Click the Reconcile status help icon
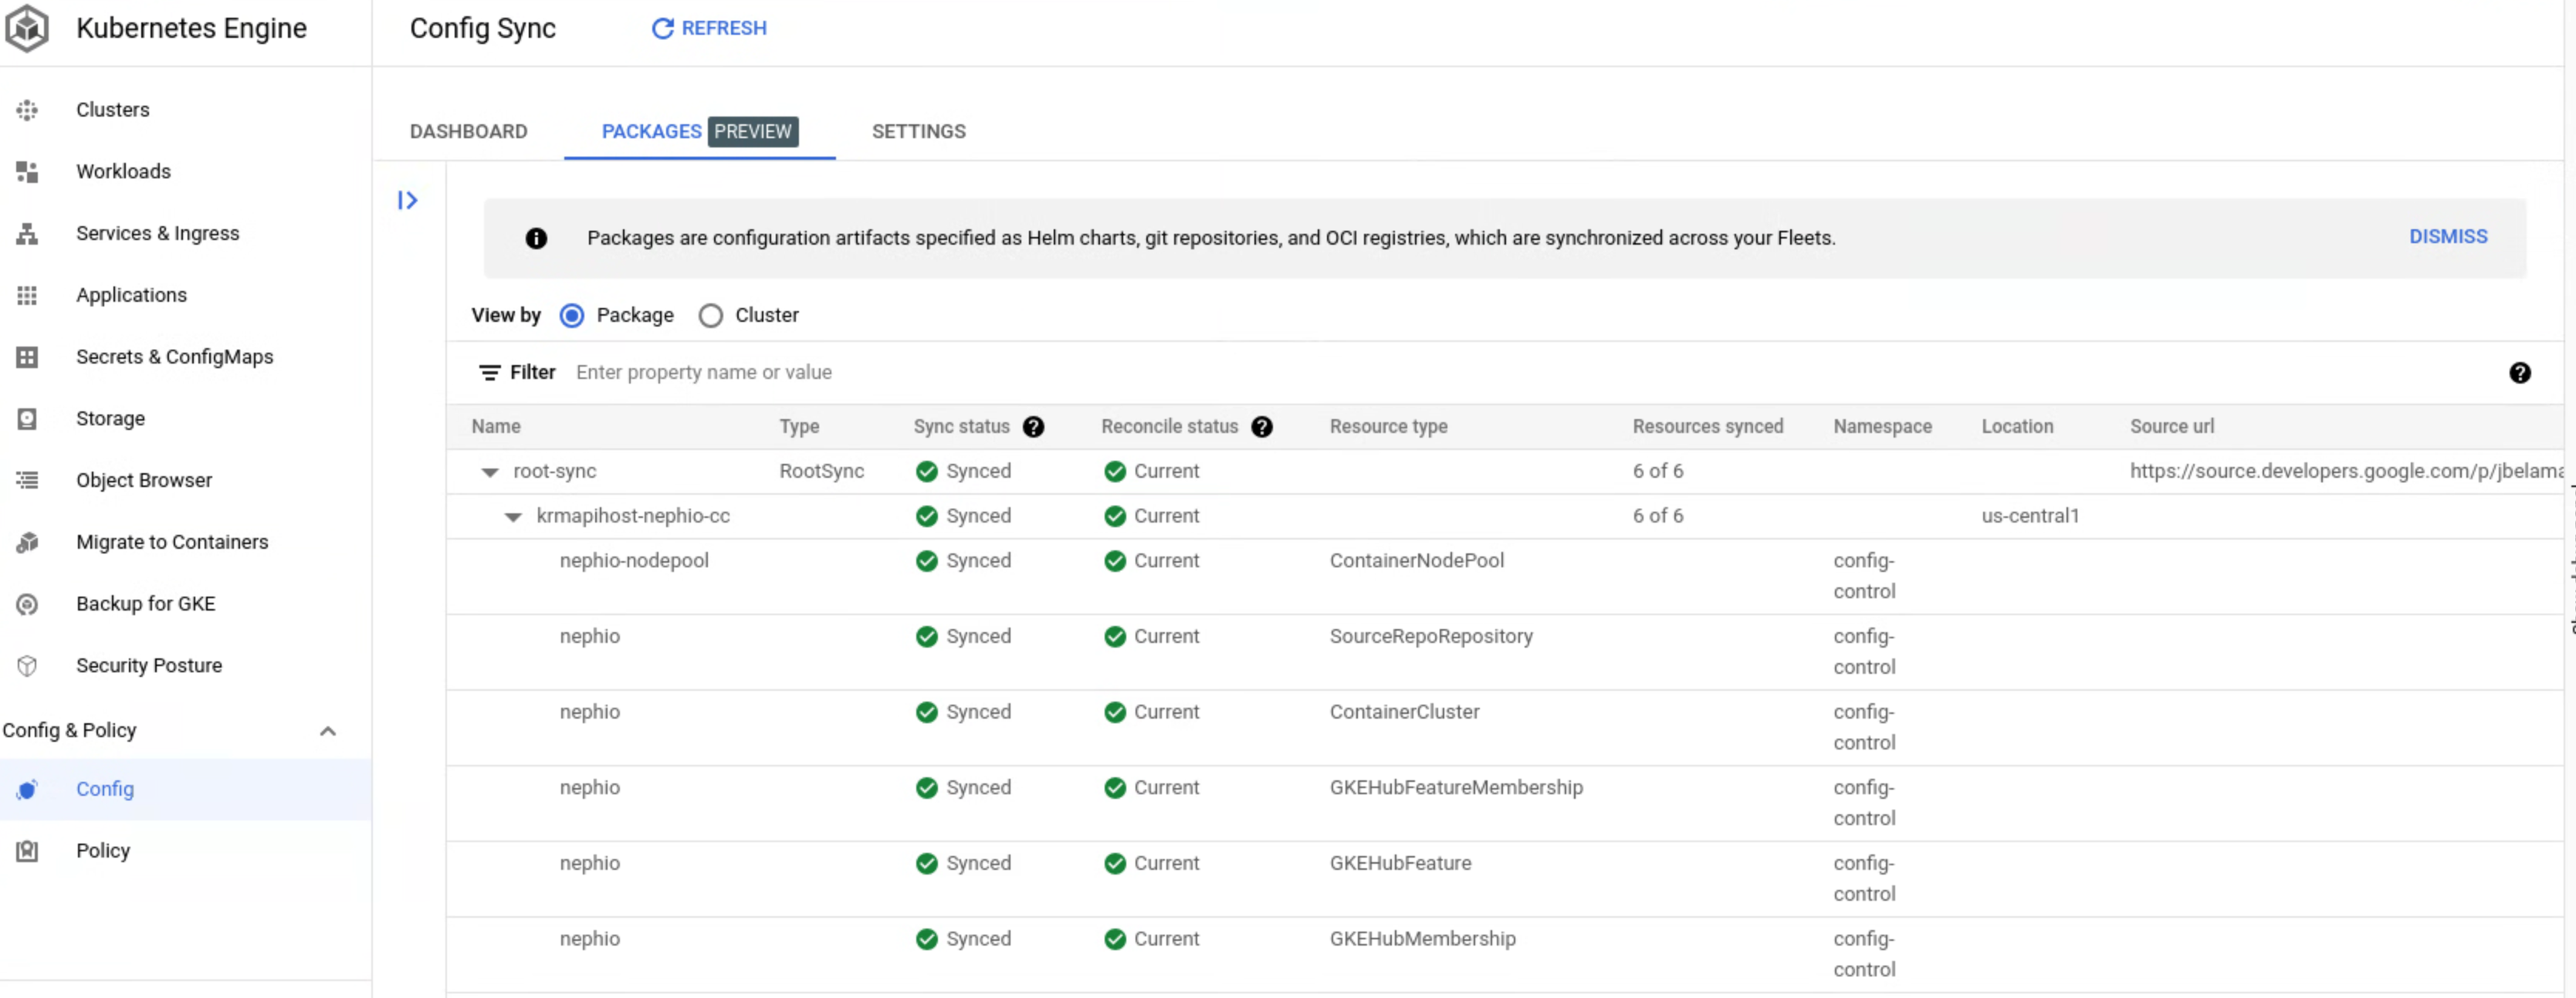The image size is (2576, 998). point(1262,427)
